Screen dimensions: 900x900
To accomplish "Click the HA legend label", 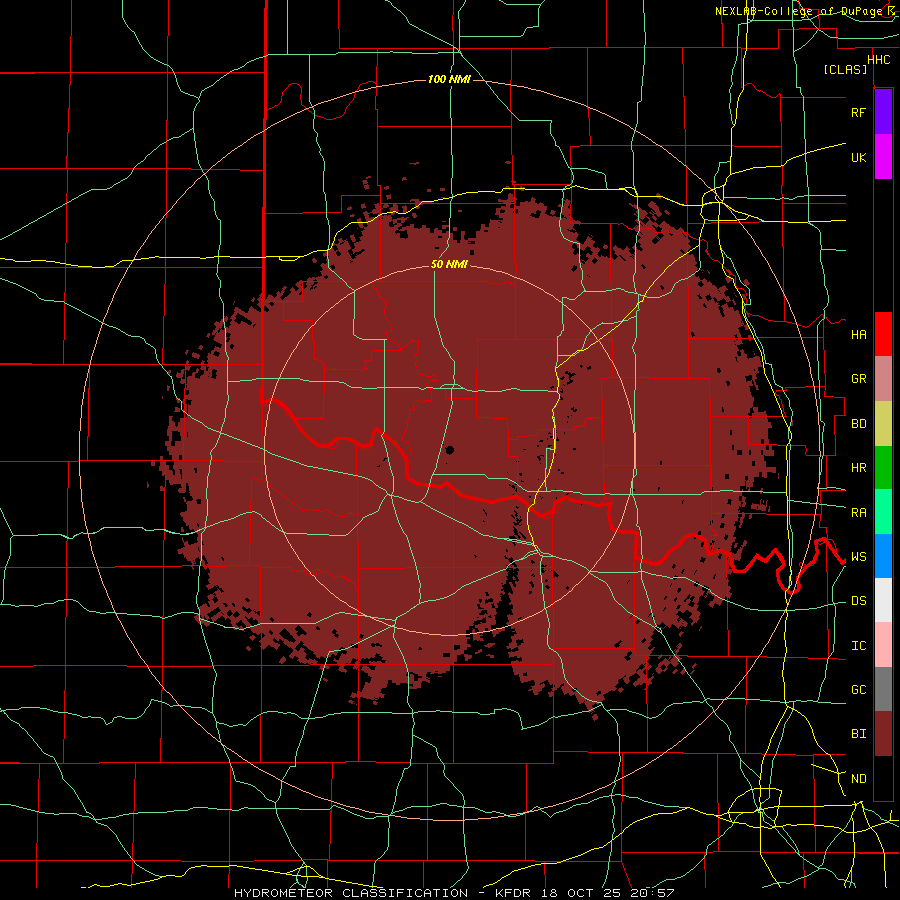I will coord(858,334).
